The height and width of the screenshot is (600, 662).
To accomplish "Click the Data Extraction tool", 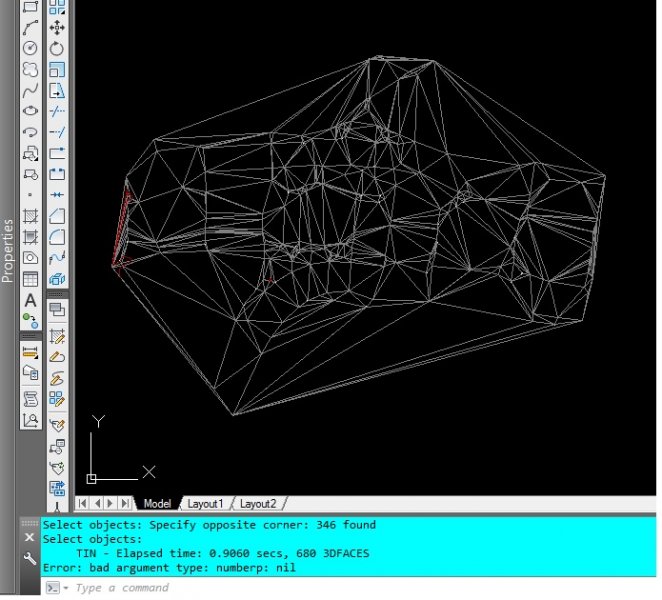I will (x=57, y=488).
